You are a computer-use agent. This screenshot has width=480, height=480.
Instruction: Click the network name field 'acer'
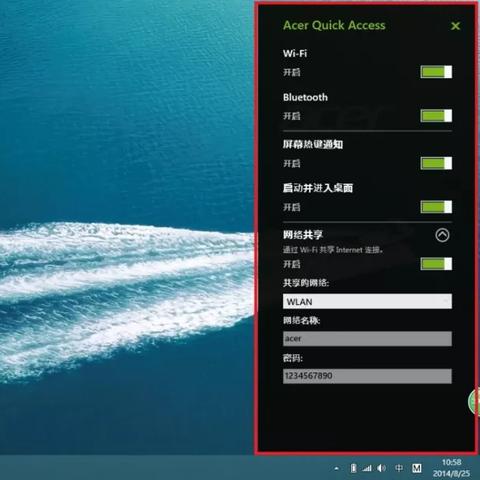(x=367, y=339)
